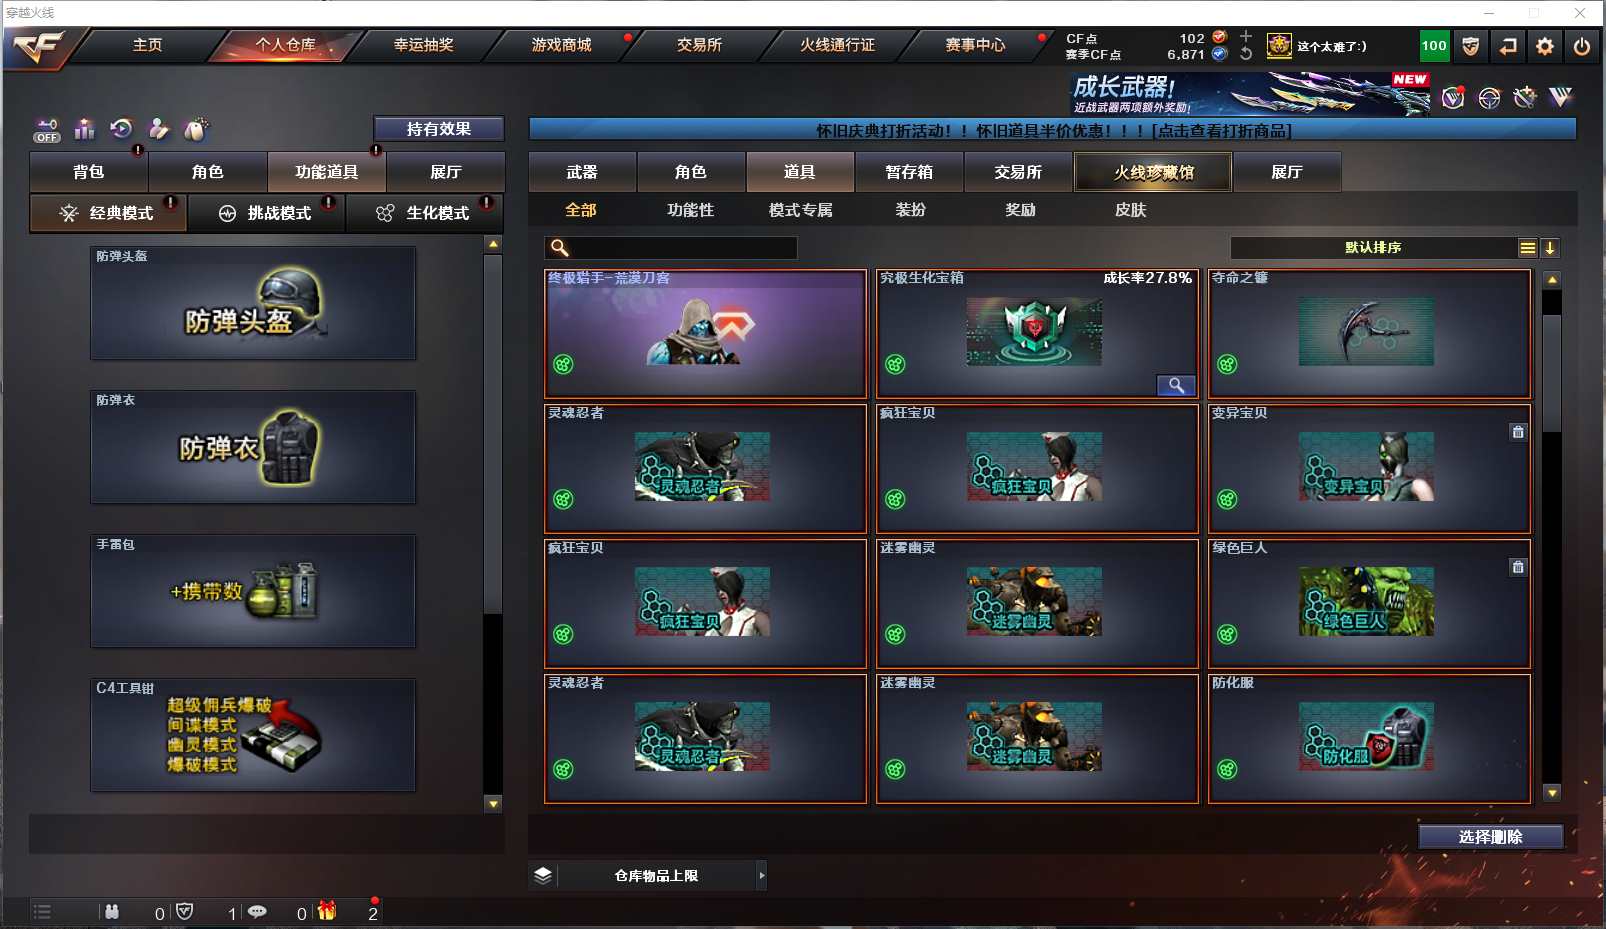Click the power exit icon
Viewport: 1606px width, 929px height.
(x=1582, y=46)
